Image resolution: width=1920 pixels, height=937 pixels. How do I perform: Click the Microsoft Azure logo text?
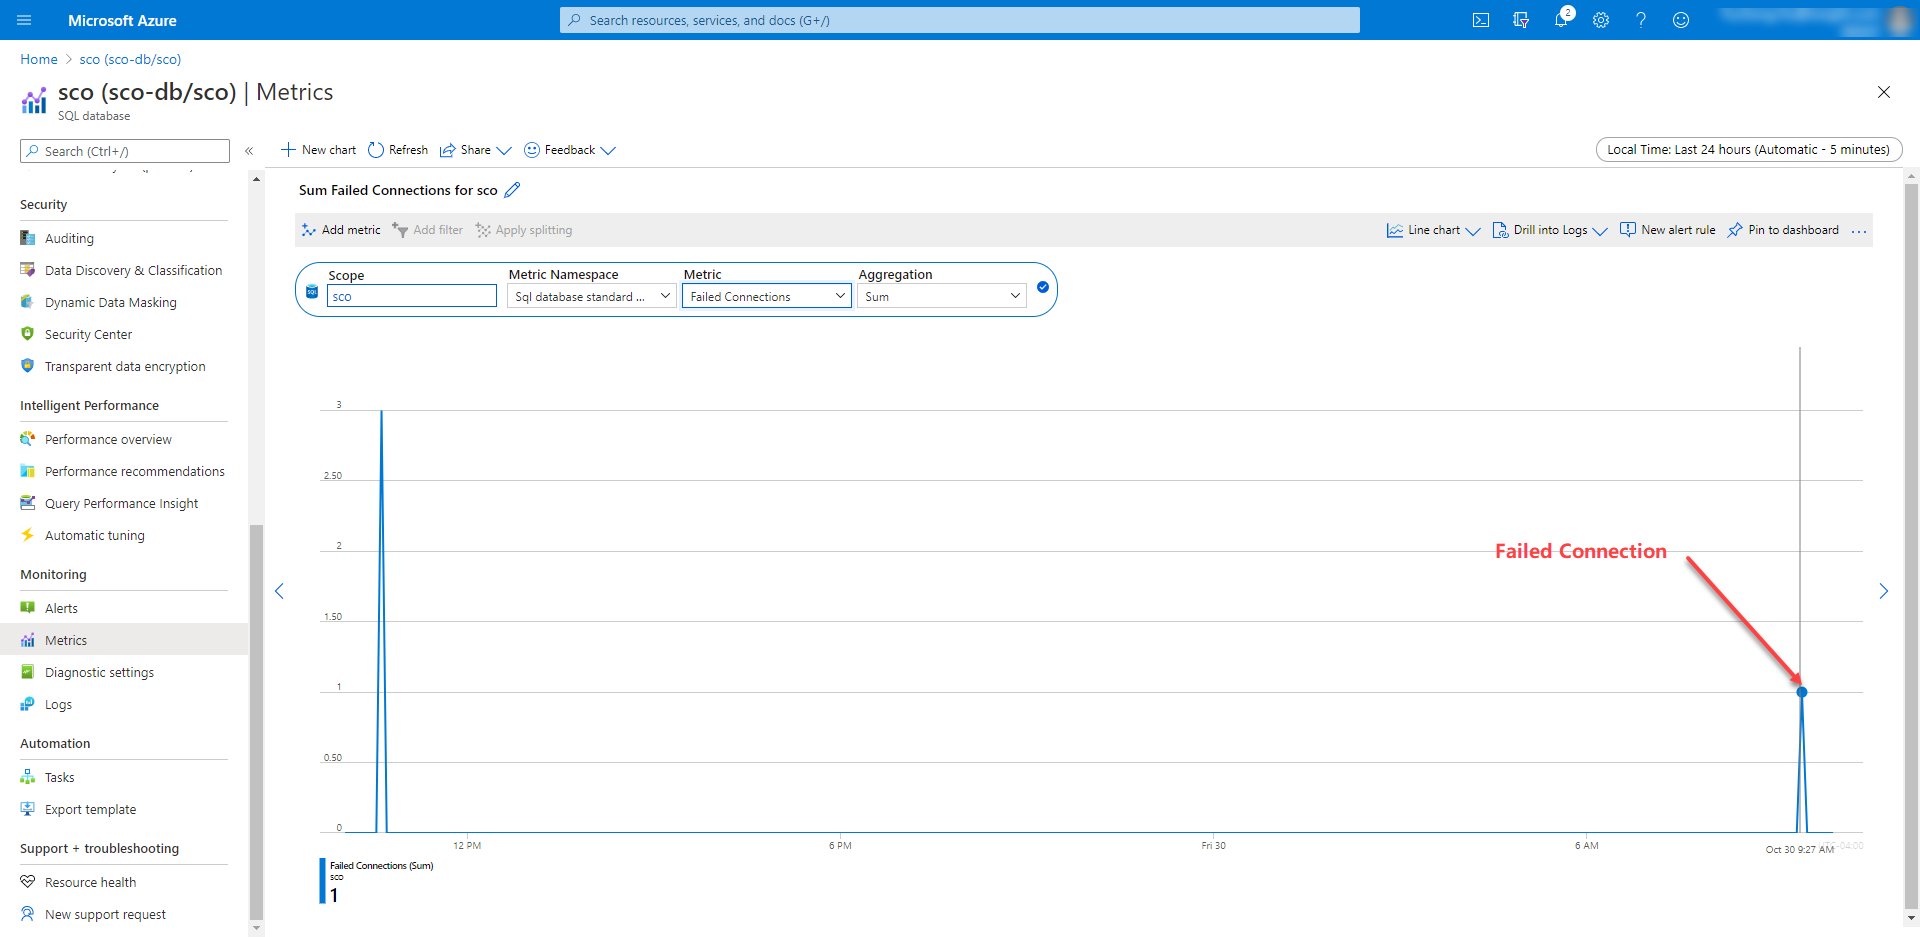click(x=122, y=20)
